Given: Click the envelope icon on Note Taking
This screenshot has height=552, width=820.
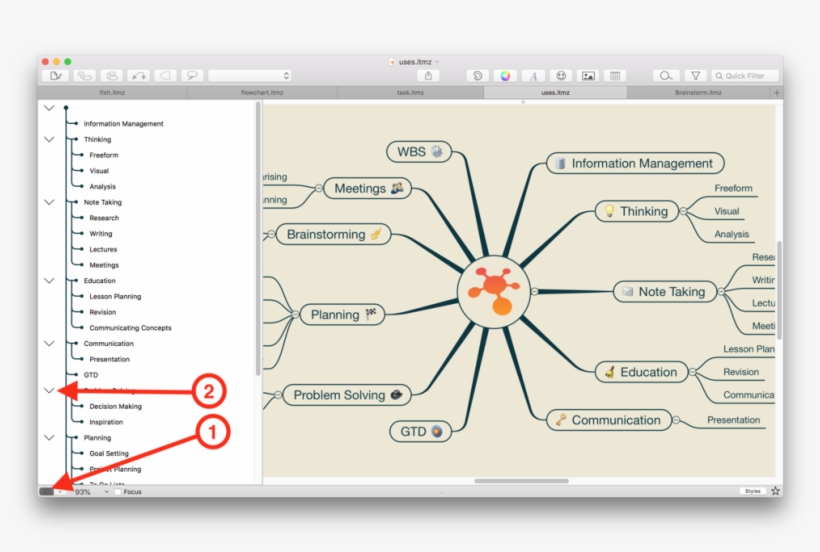Looking at the screenshot, I should point(627,292).
